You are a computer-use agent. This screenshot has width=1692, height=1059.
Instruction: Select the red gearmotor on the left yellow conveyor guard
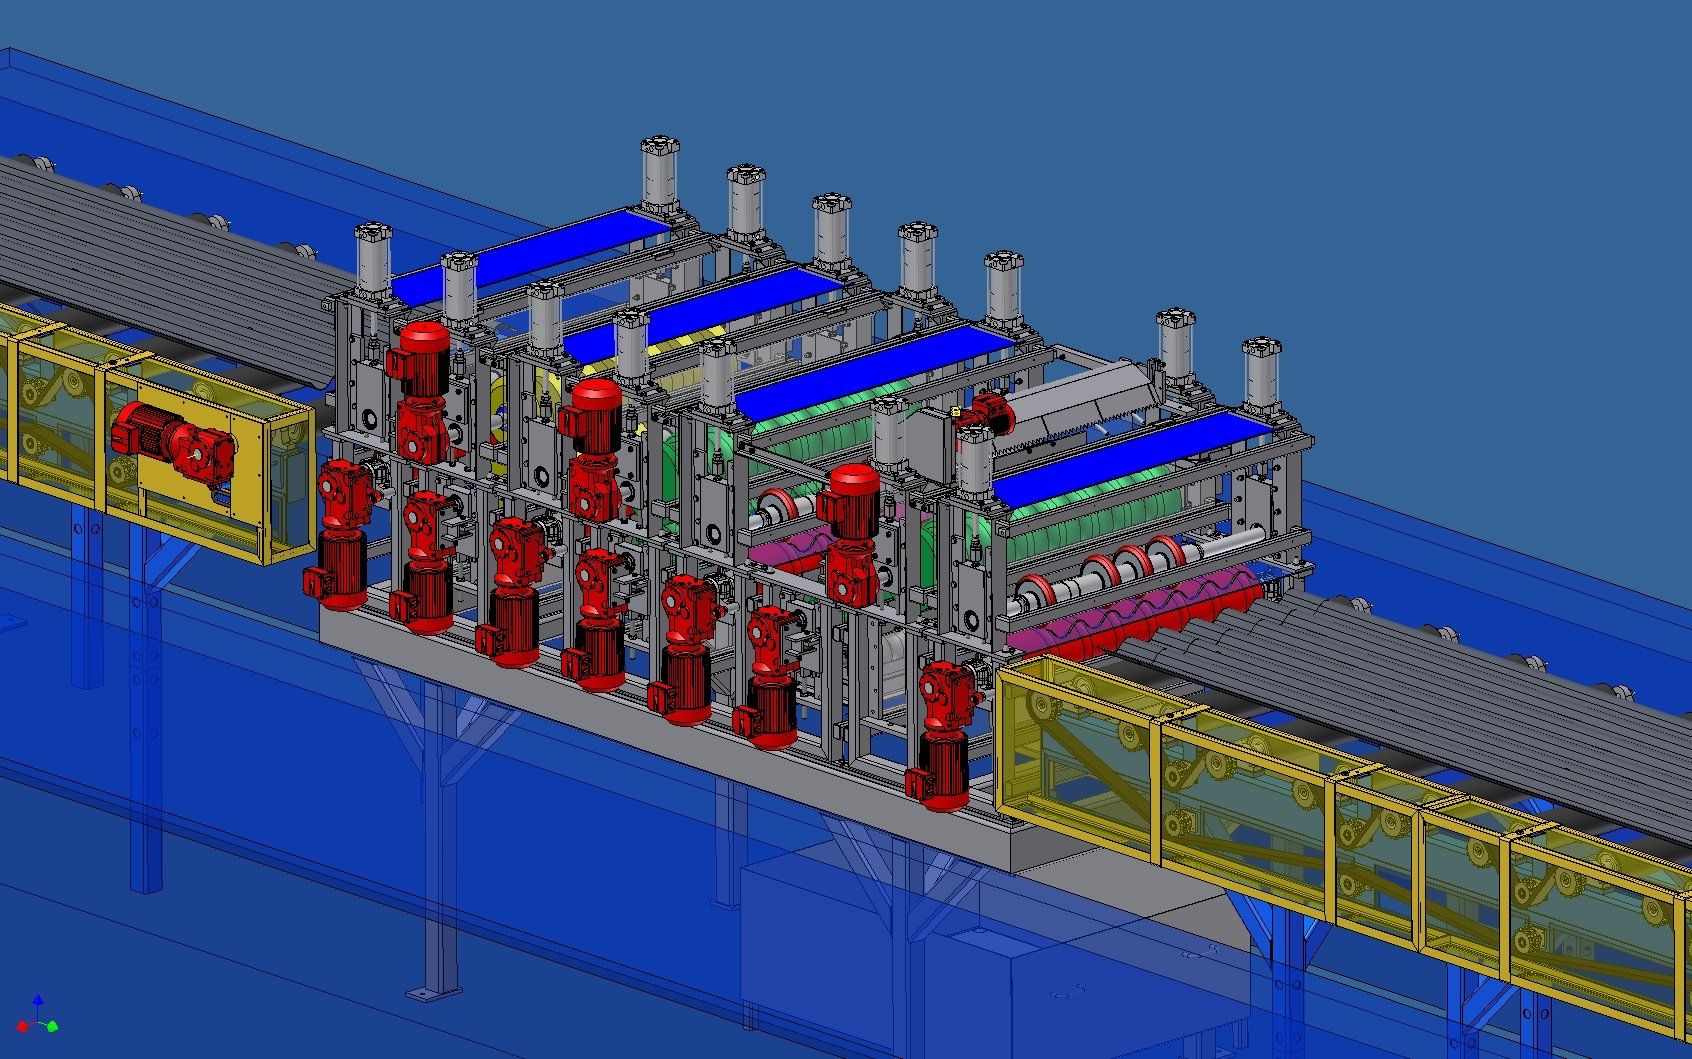[x=173, y=442]
